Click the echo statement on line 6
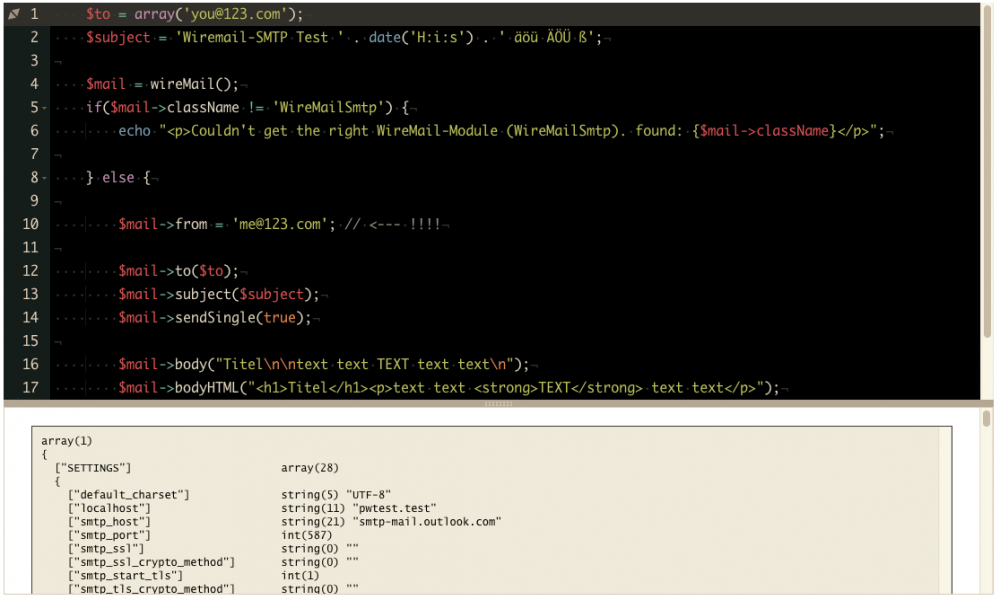The image size is (1000, 600). point(134,131)
